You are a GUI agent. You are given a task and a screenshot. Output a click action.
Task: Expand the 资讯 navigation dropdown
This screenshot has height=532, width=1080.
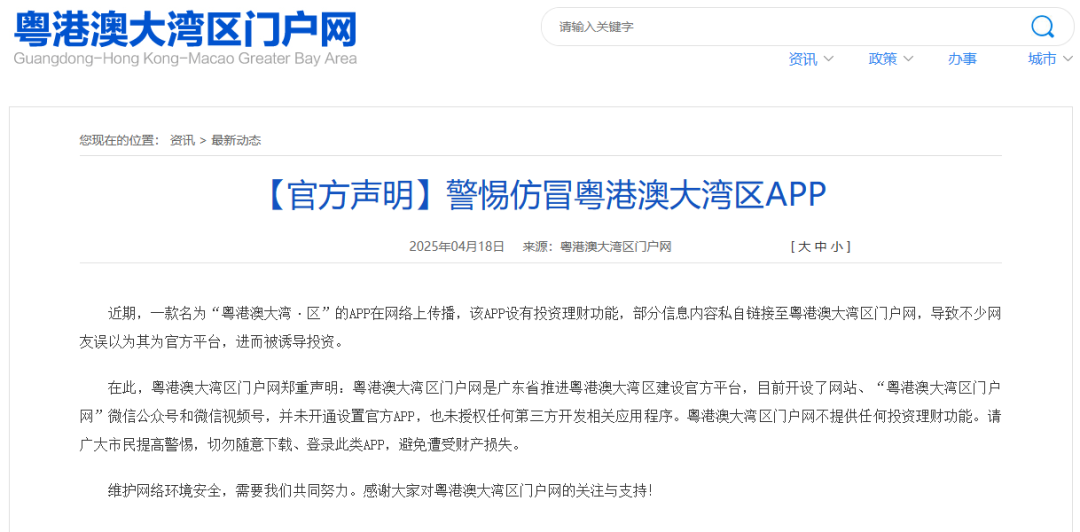tap(802, 59)
